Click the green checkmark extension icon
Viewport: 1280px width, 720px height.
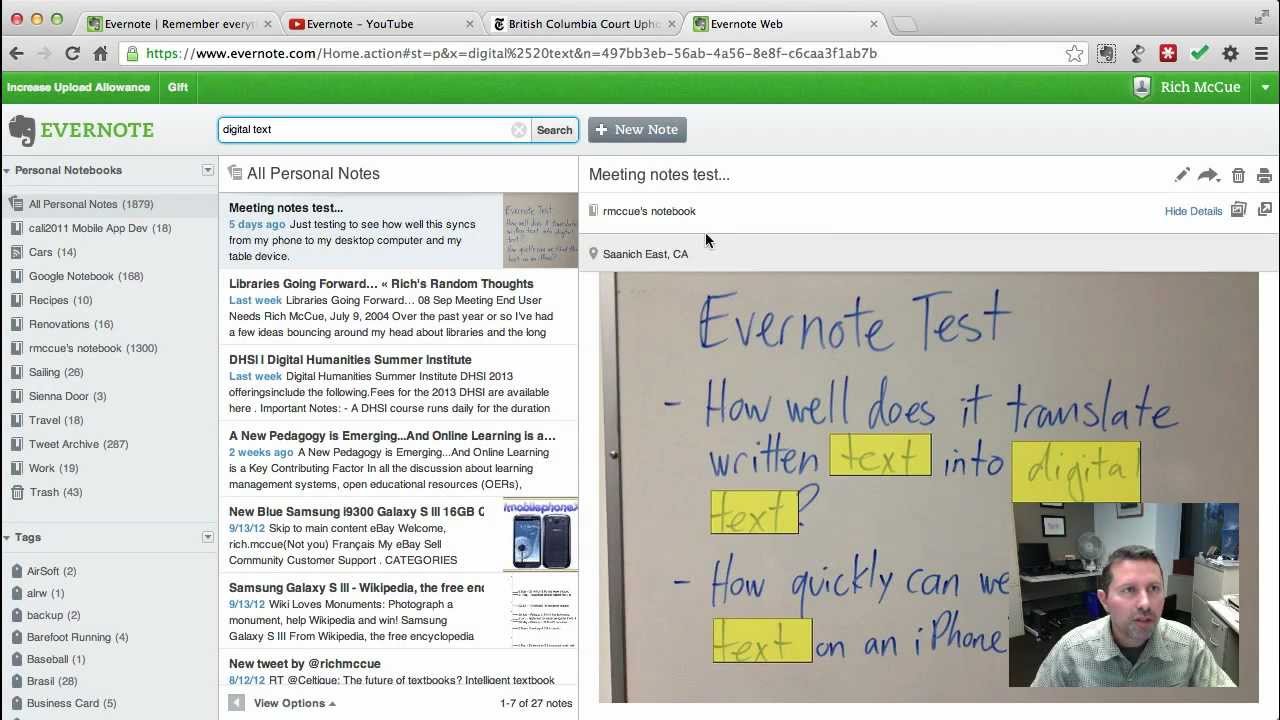[1200, 54]
